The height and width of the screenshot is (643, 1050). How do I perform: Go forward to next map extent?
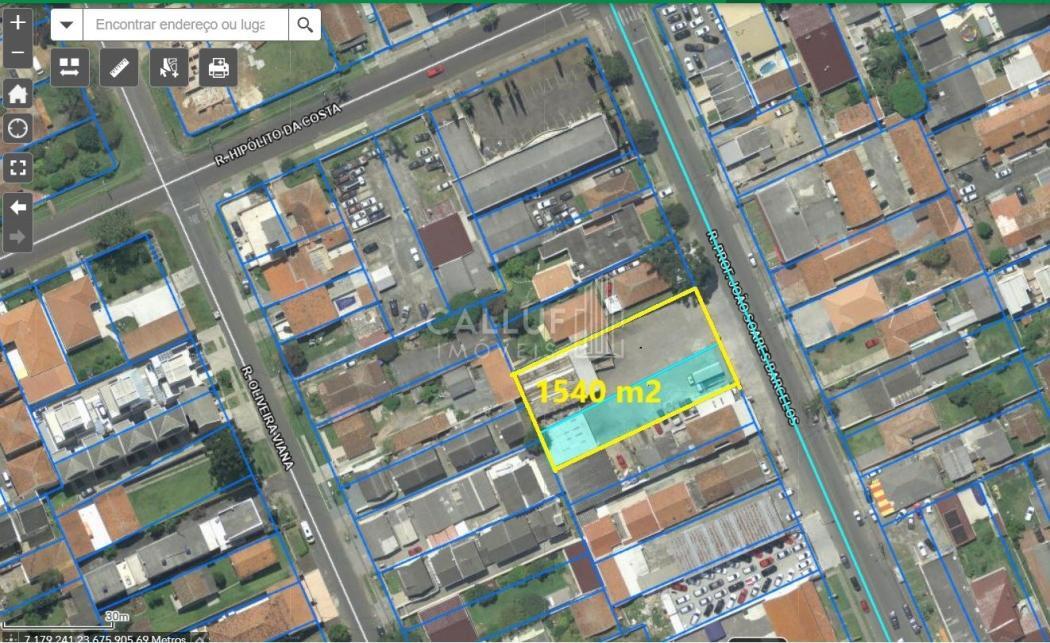[x=18, y=237]
